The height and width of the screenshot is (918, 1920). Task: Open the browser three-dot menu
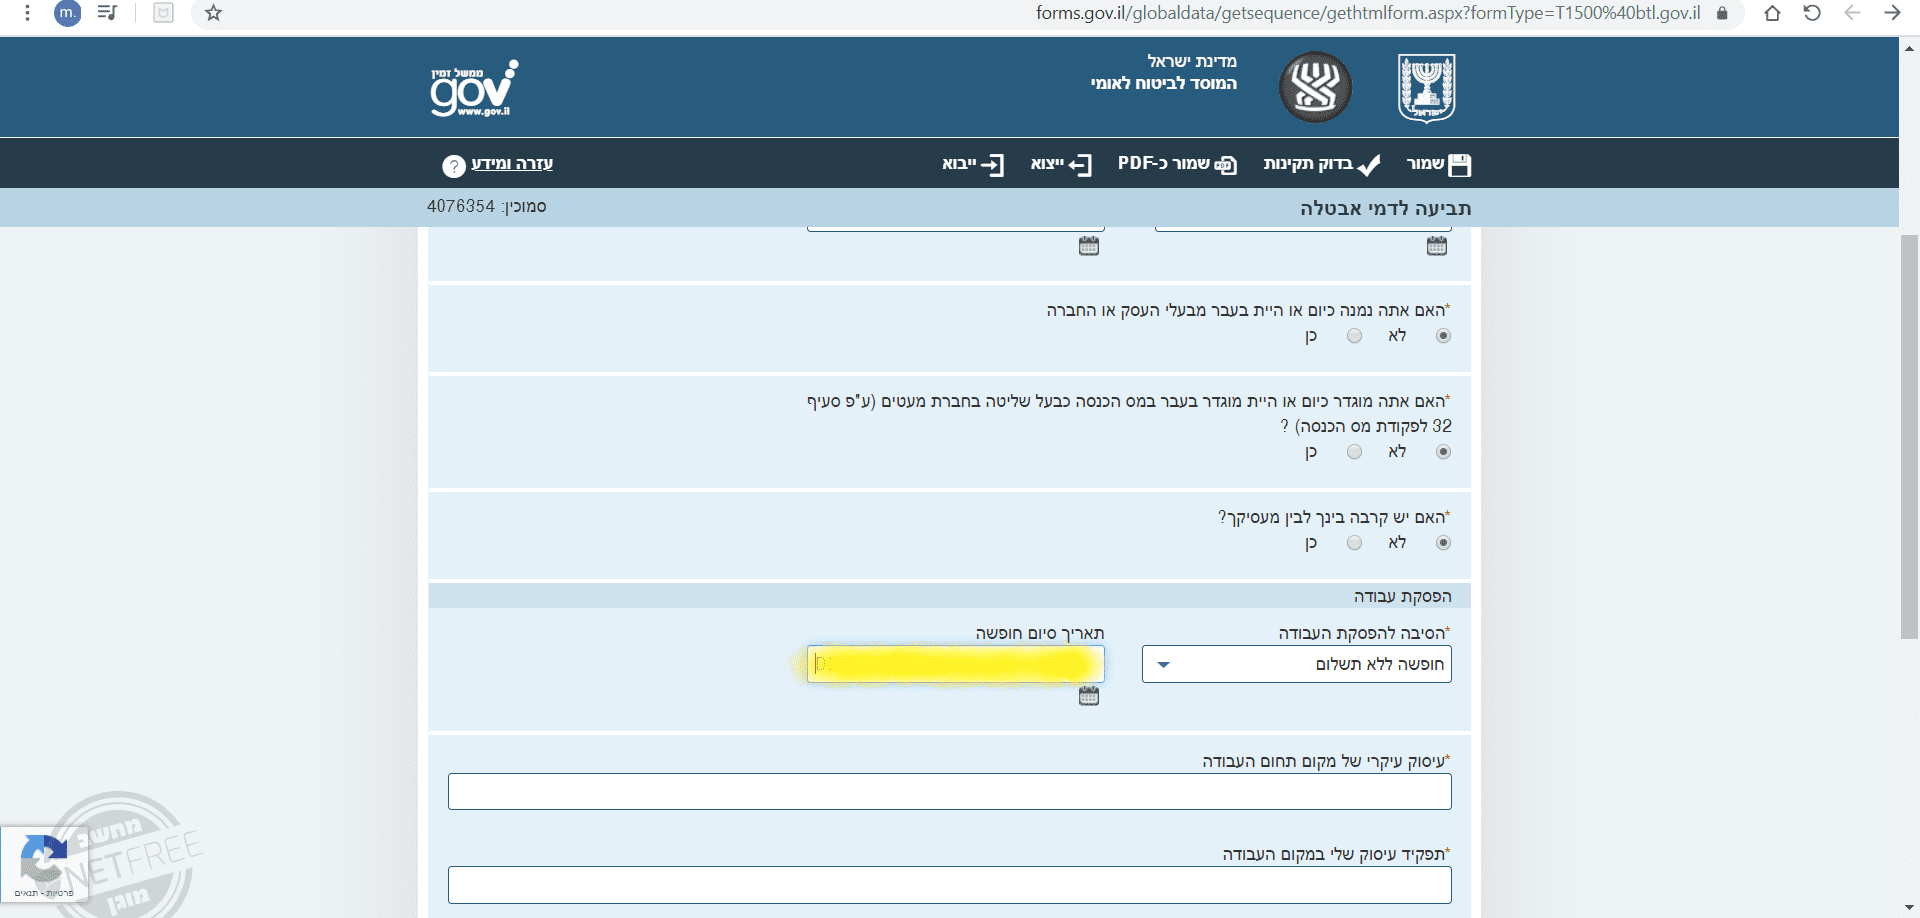click(27, 13)
